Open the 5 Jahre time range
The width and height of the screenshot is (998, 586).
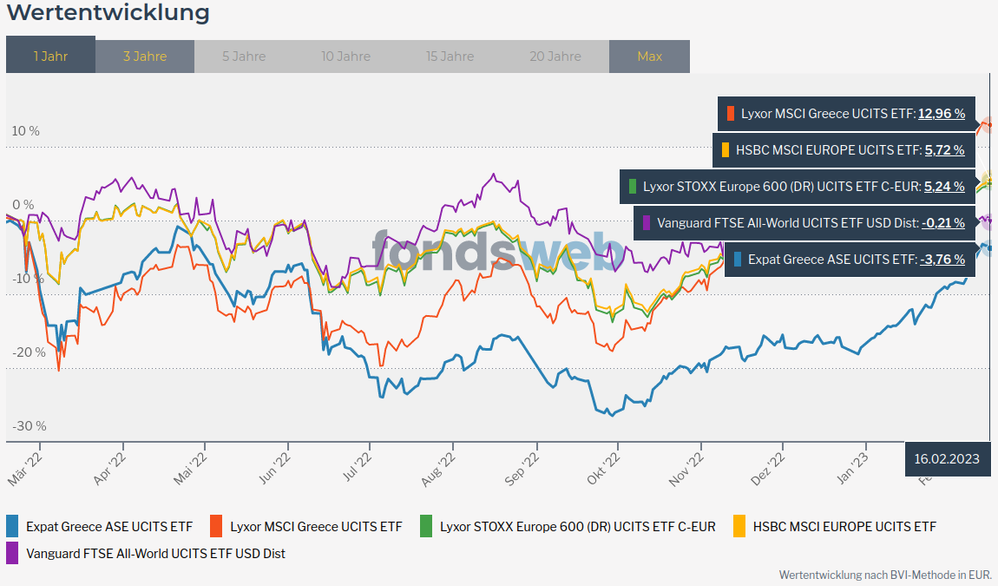pos(245,56)
